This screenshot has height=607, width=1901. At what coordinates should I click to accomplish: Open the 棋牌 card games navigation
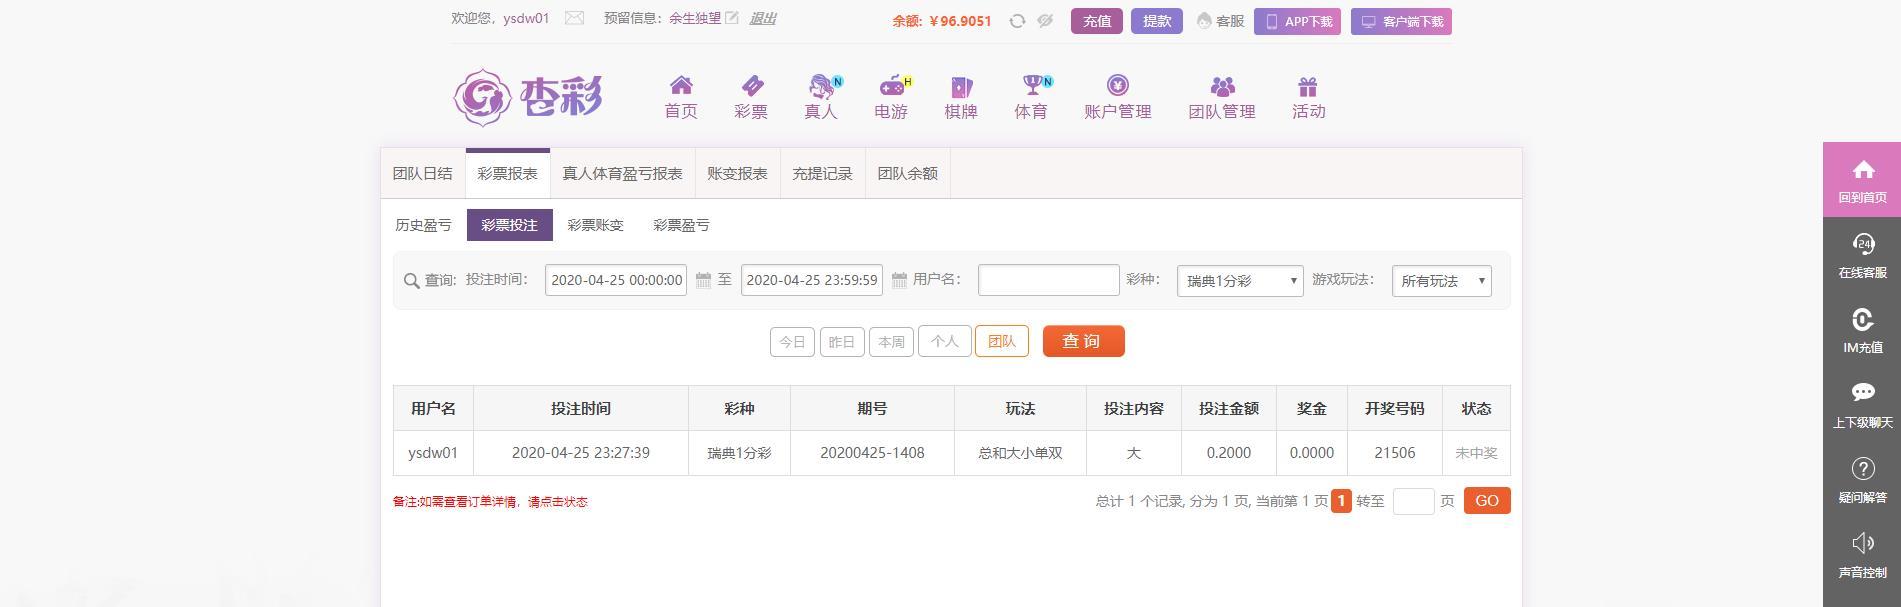pyautogui.click(x=961, y=98)
